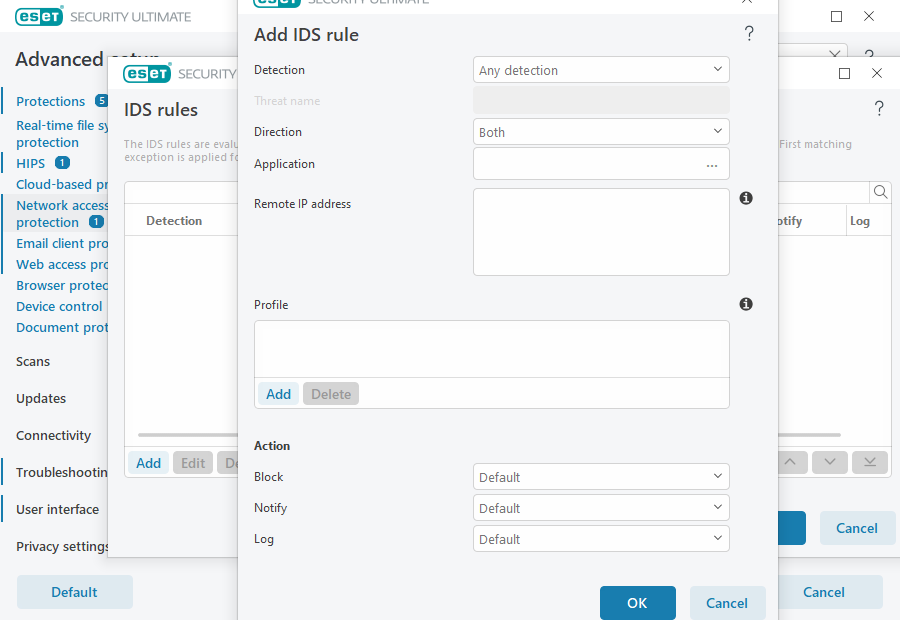The width and height of the screenshot is (900, 620).
Task: Open Connectivity section in sidebar
Action: pos(53,435)
